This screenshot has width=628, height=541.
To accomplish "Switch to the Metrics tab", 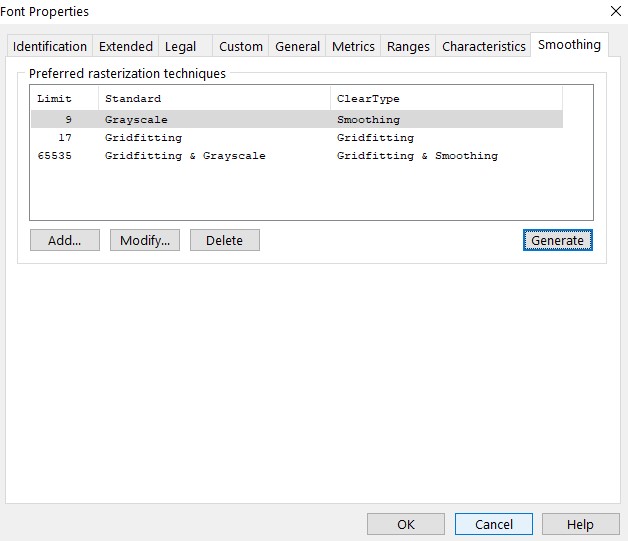I will tap(353, 46).
